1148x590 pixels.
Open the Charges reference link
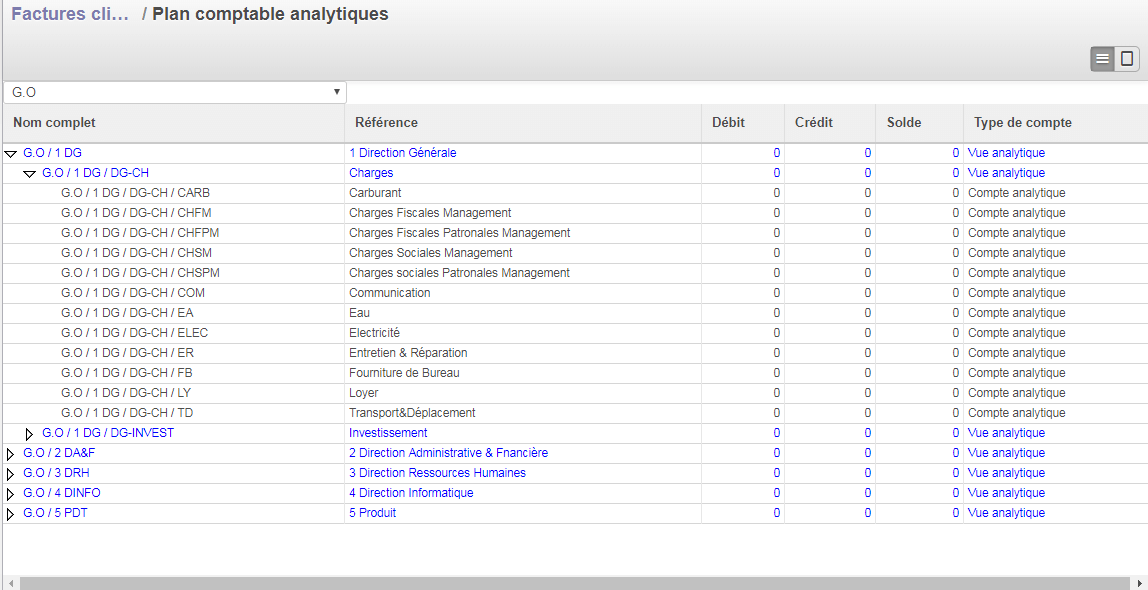(371, 173)
